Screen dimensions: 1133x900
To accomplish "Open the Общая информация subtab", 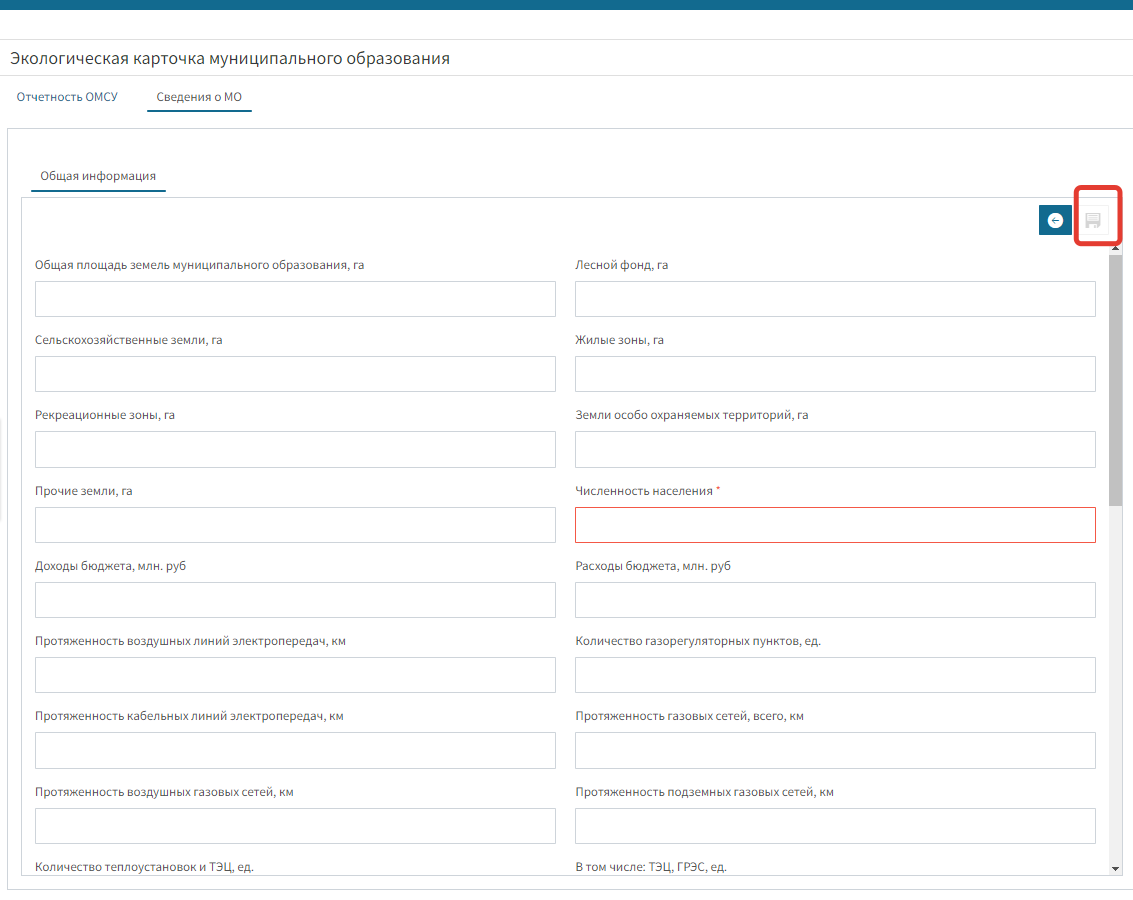I will tap(98, 176).
